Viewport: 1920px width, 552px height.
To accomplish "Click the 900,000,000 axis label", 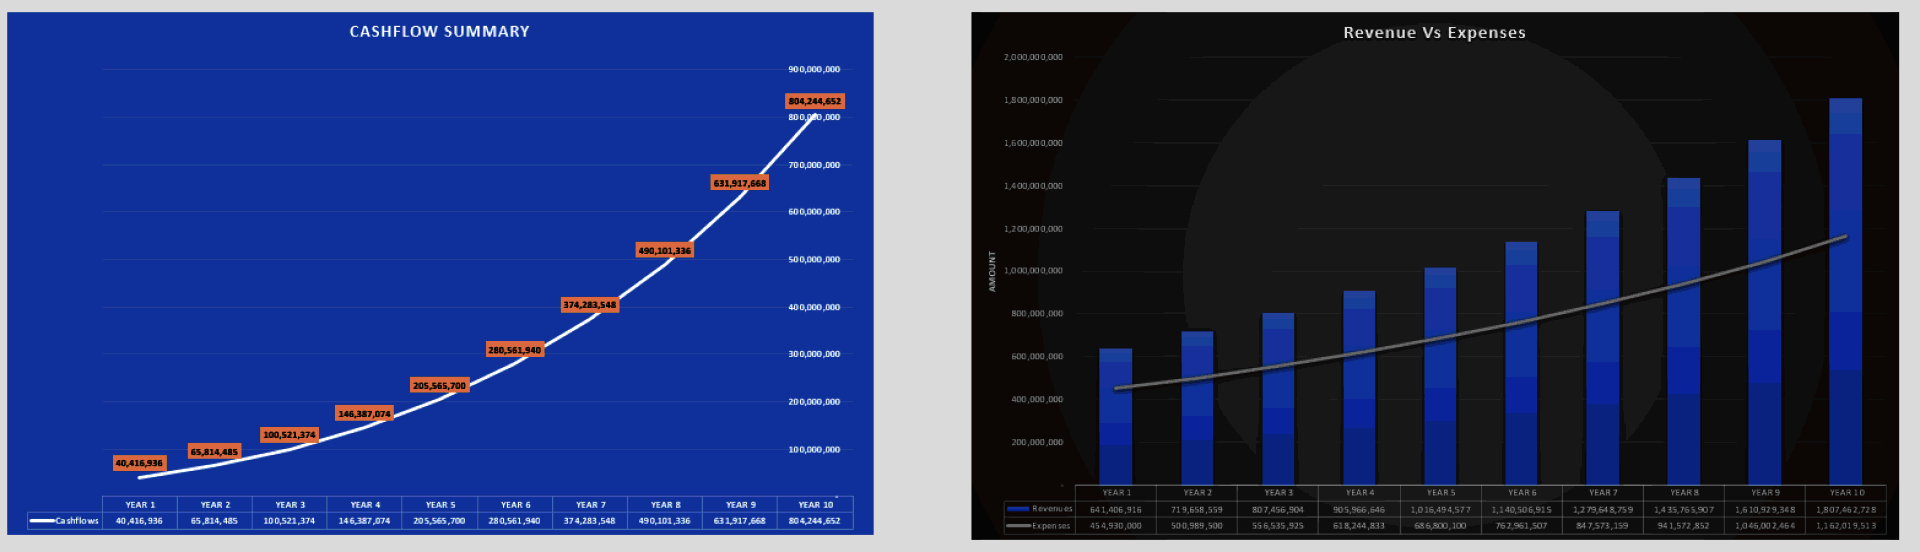I will [x=814, y=69].
